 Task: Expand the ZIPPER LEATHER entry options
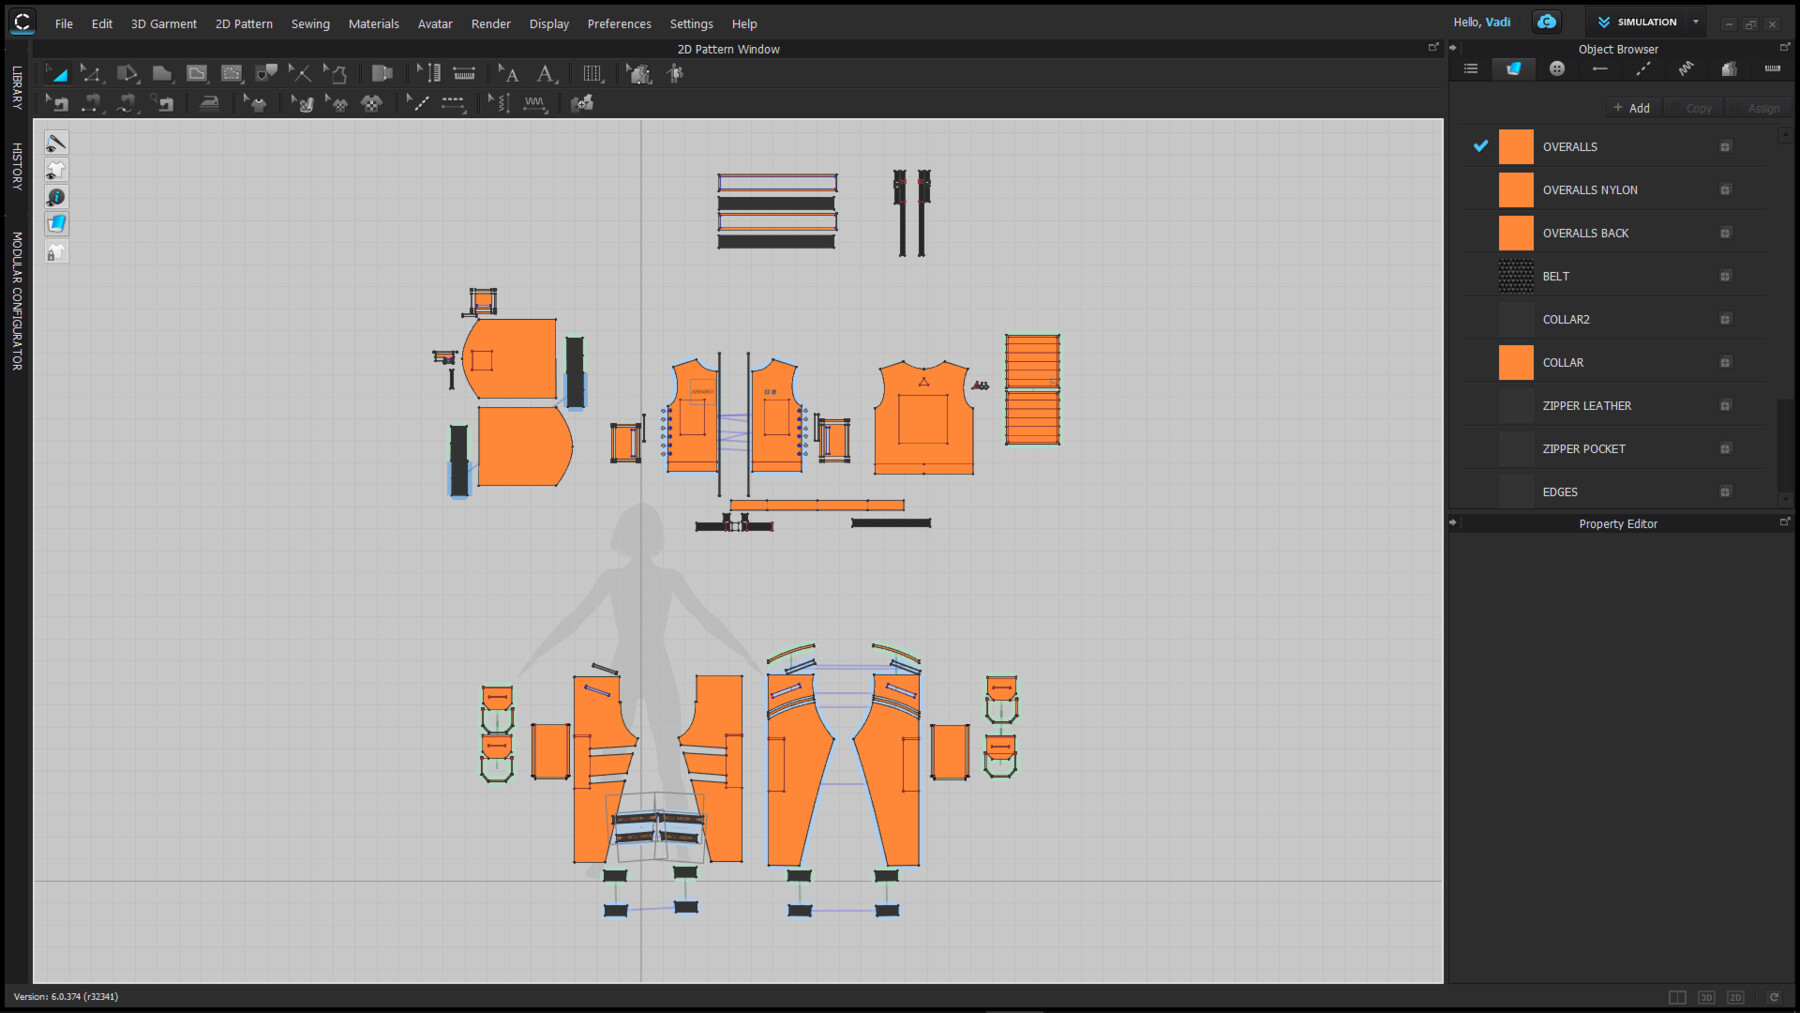pyautogui.click(x=1725, y=406)
